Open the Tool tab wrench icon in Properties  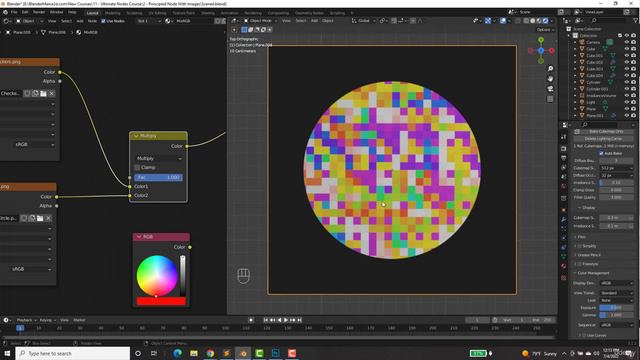pos(564,138)
